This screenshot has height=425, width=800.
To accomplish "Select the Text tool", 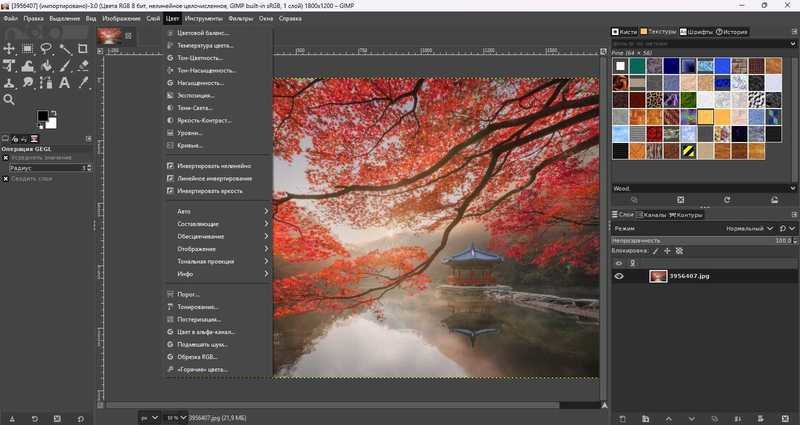I will (65, 83).
